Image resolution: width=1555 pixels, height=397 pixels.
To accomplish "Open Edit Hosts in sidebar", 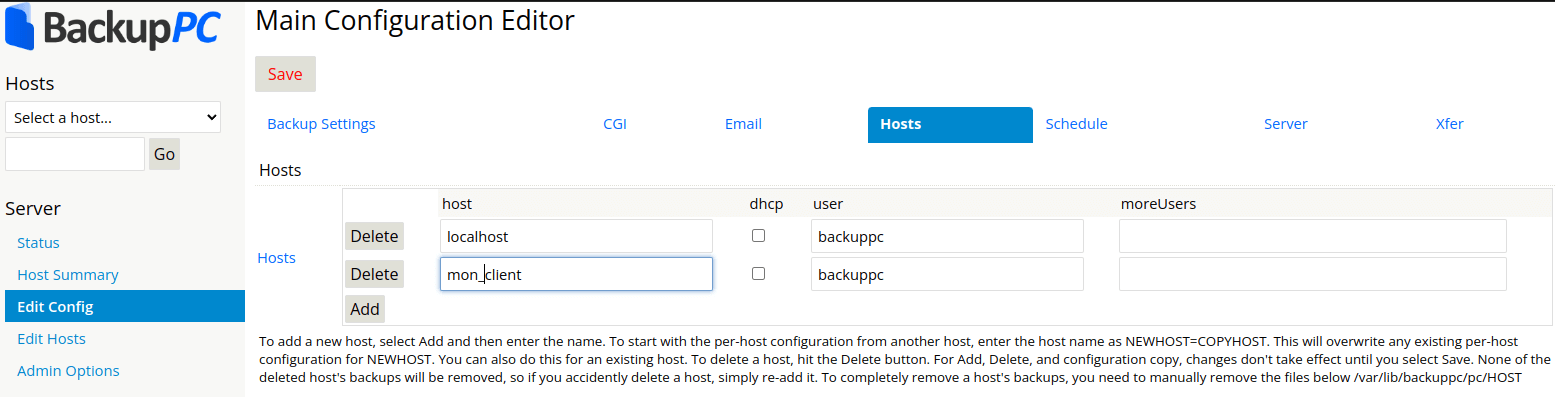I will pyautogui.click(x=51, y=339).
